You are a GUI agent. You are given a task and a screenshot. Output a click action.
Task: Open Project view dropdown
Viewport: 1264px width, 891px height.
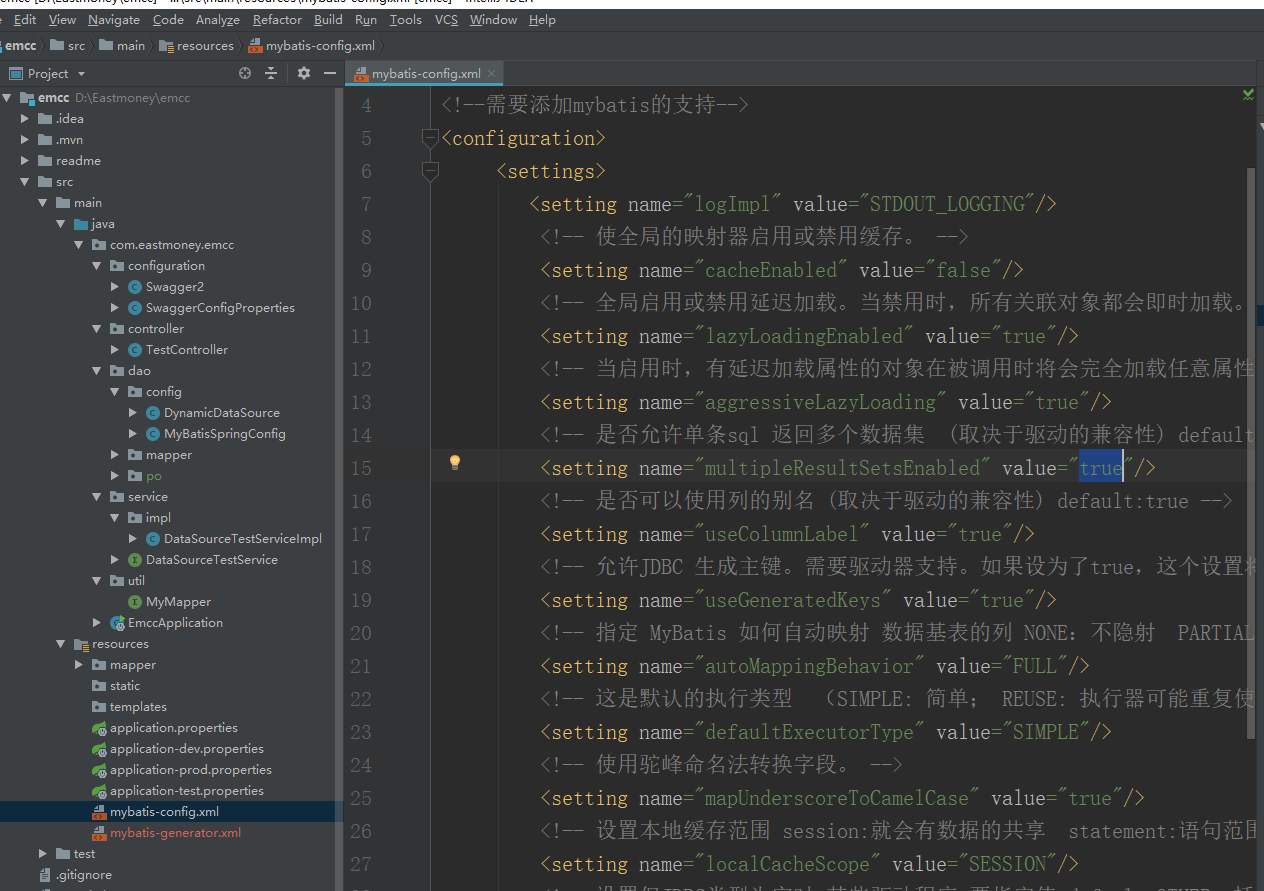pyautogui.click(x=81, y=74)
